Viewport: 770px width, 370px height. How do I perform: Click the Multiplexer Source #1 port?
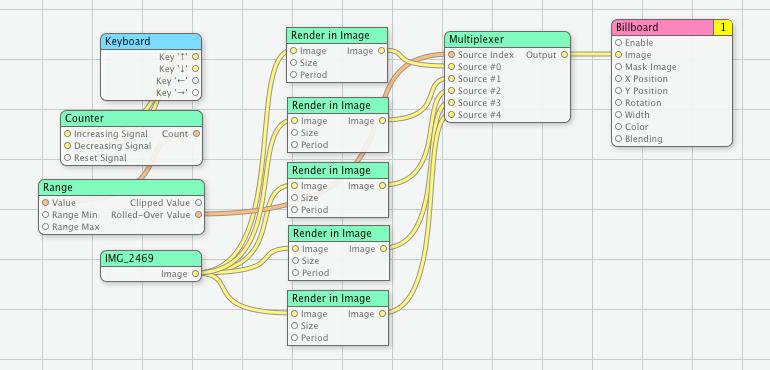point(451,79)
